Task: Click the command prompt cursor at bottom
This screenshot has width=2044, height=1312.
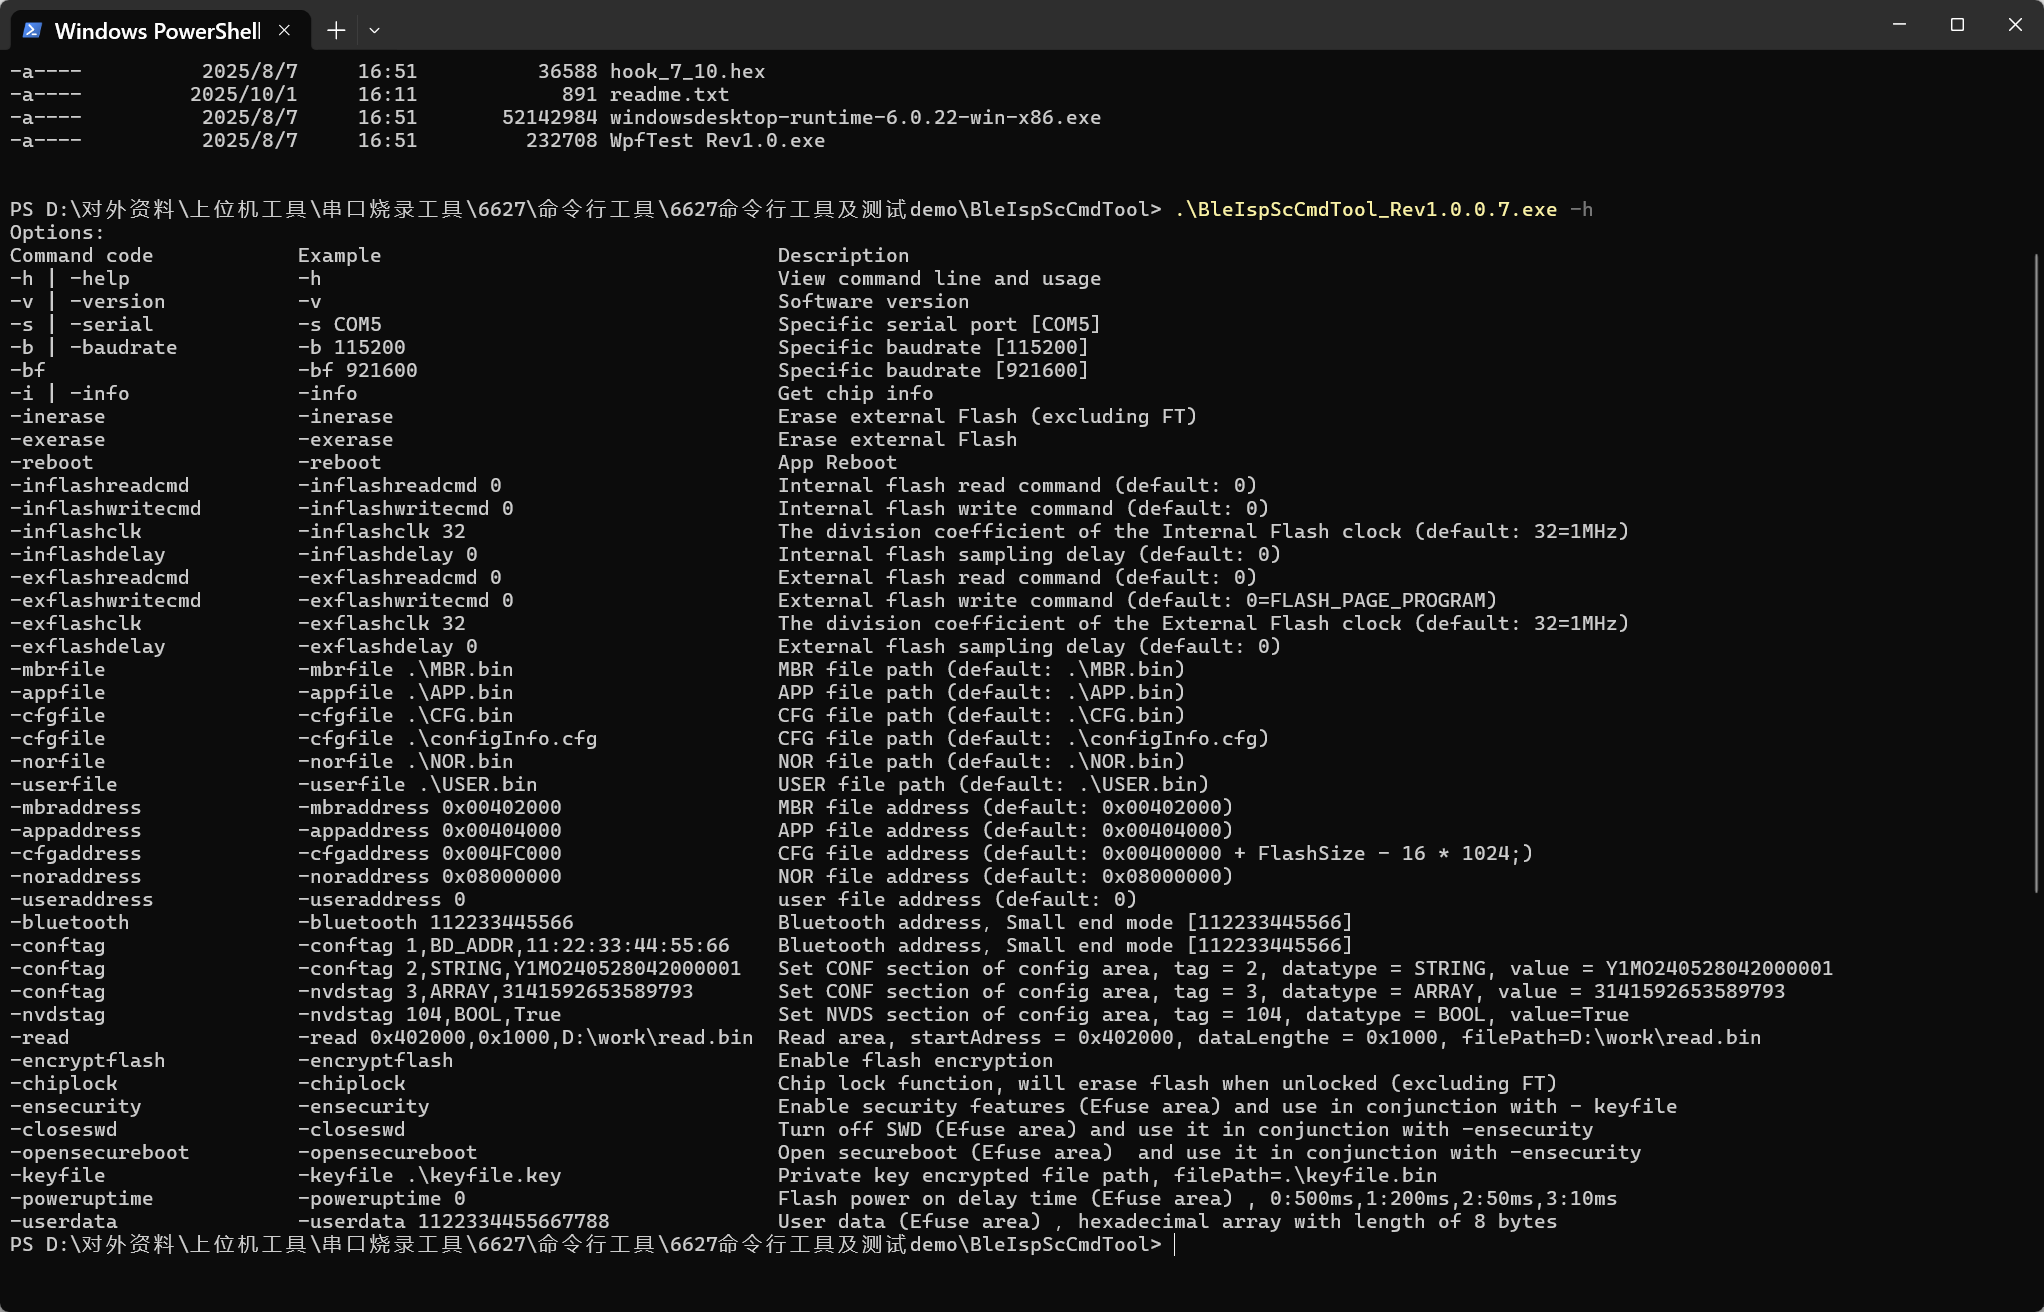Action: pyautogui.click(x=1175, y=1245)
